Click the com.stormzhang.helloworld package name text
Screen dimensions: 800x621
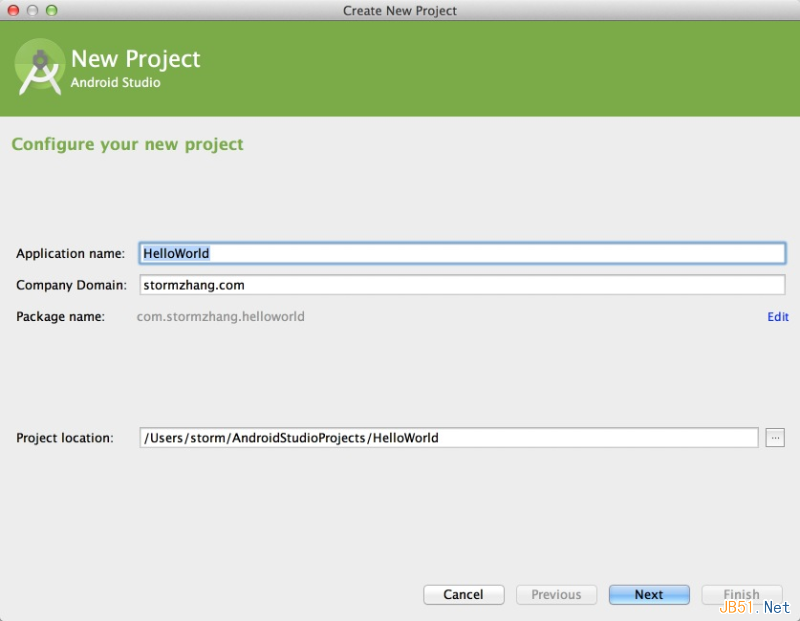(220, 317)
